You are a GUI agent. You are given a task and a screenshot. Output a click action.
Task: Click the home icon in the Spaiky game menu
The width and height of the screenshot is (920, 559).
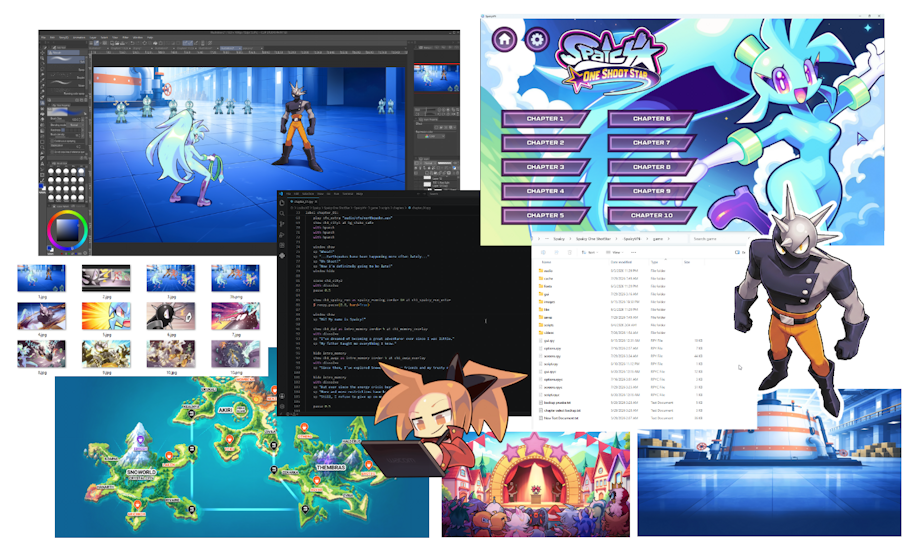pyautogui.click(x=505, y=40)
